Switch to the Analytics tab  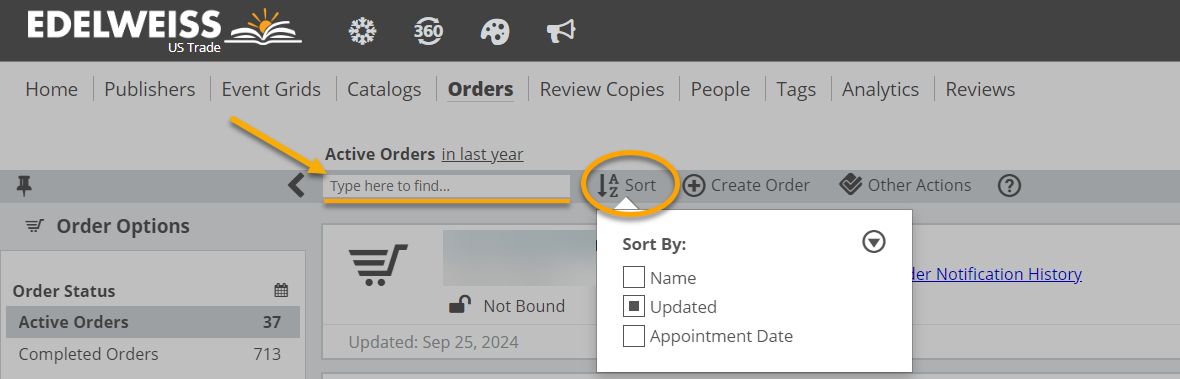coord(880,89)
